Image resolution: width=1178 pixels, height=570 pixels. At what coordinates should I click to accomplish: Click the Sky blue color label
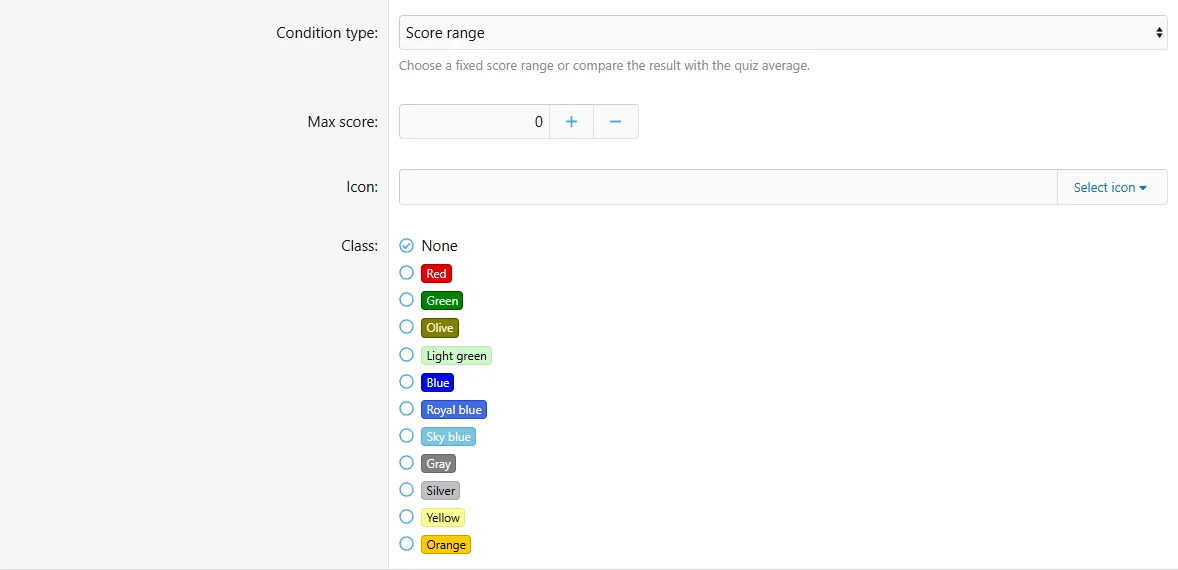coord(449,437)
